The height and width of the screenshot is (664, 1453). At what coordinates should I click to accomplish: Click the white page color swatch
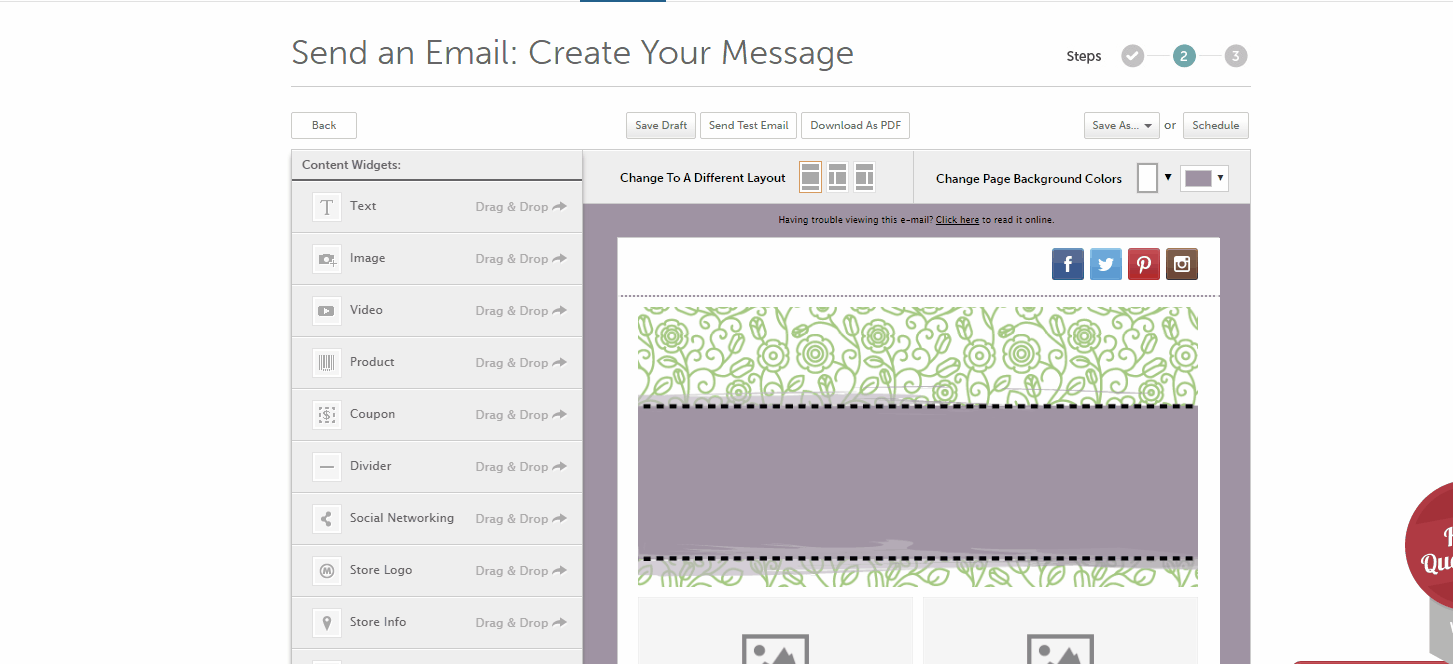pyautogui.click(x=1147, y=178)
